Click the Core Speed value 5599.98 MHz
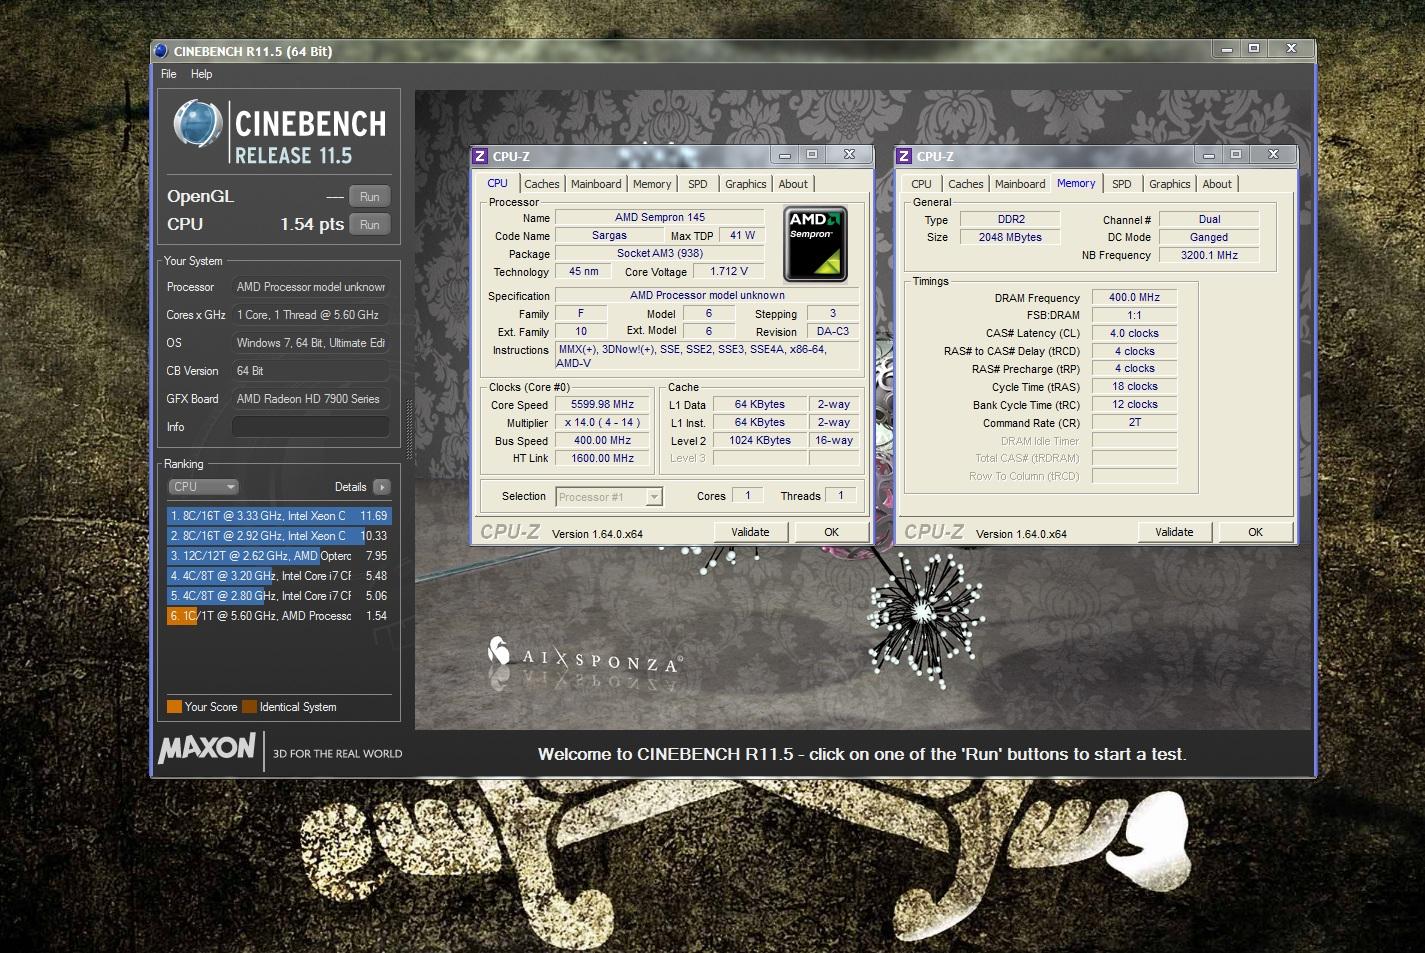The height and width of the screenshot is (953, 1425). click(x=602, y=405)
